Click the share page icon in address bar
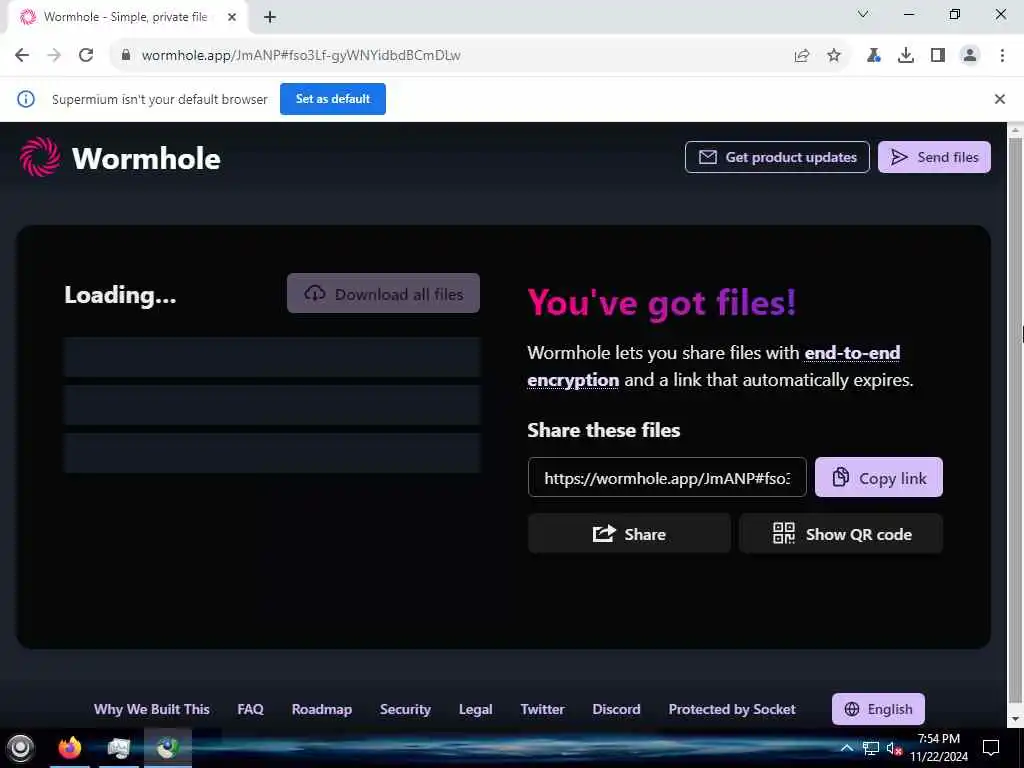Viewport: 1024px width, 768px height. click(x=801, y=56)
